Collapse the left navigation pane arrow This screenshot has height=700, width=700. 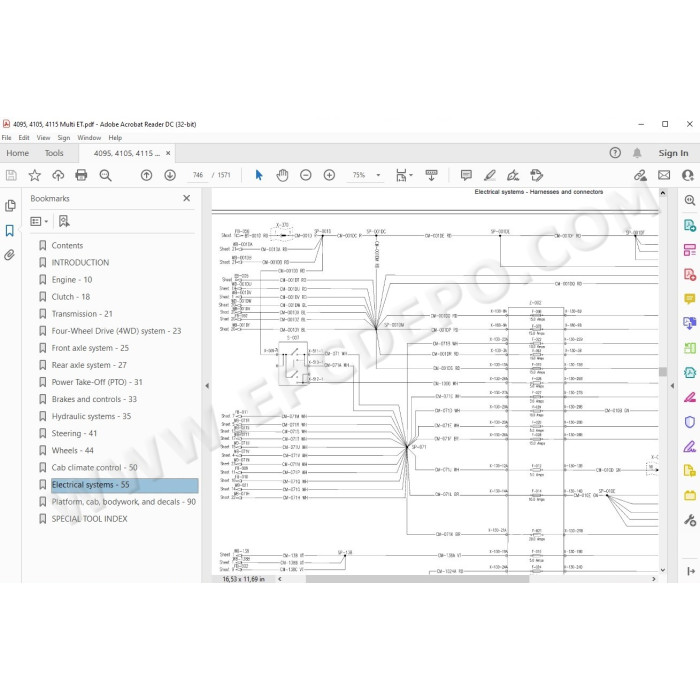coord(207,386)
